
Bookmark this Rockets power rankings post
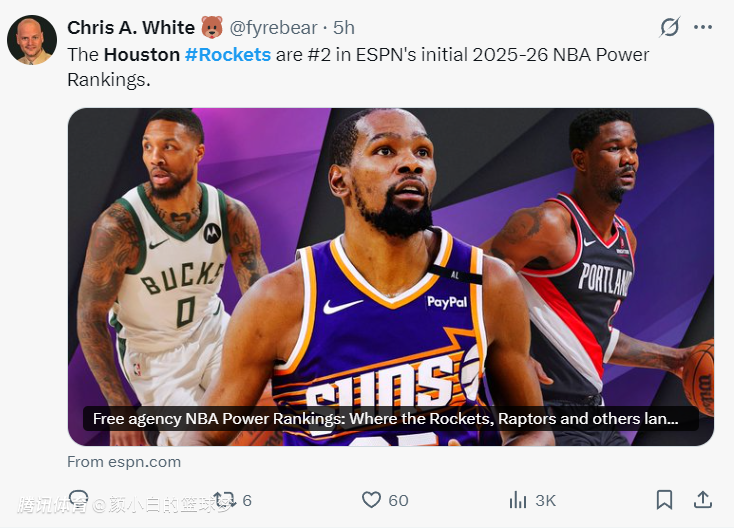click(664, 499)
